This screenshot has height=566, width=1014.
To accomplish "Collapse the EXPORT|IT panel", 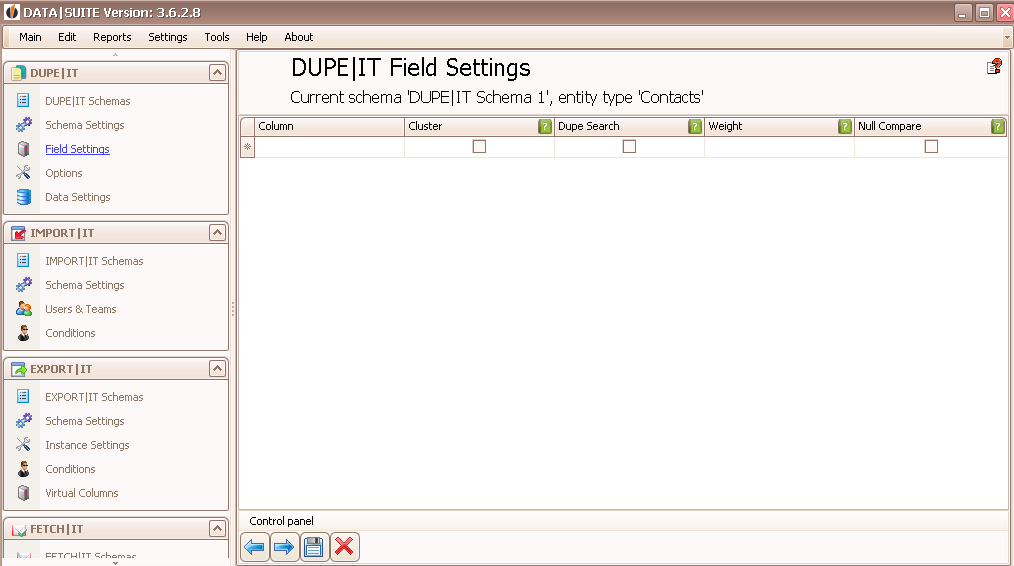I will (x=217, y=369).
